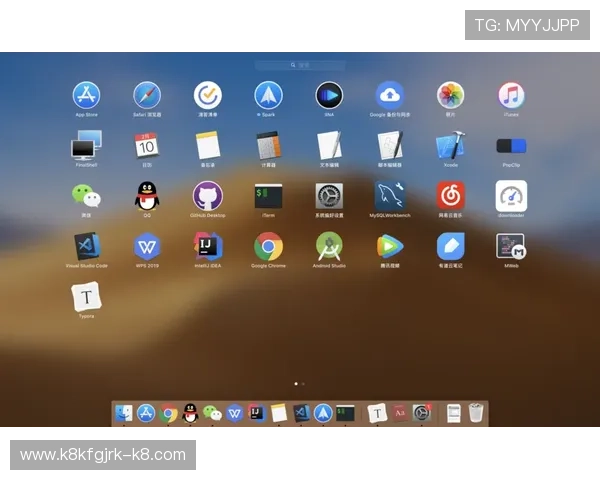This screenshot has width=600, height=480.
Task: Click App Store icon in the Dock
Action: [146, 413]
